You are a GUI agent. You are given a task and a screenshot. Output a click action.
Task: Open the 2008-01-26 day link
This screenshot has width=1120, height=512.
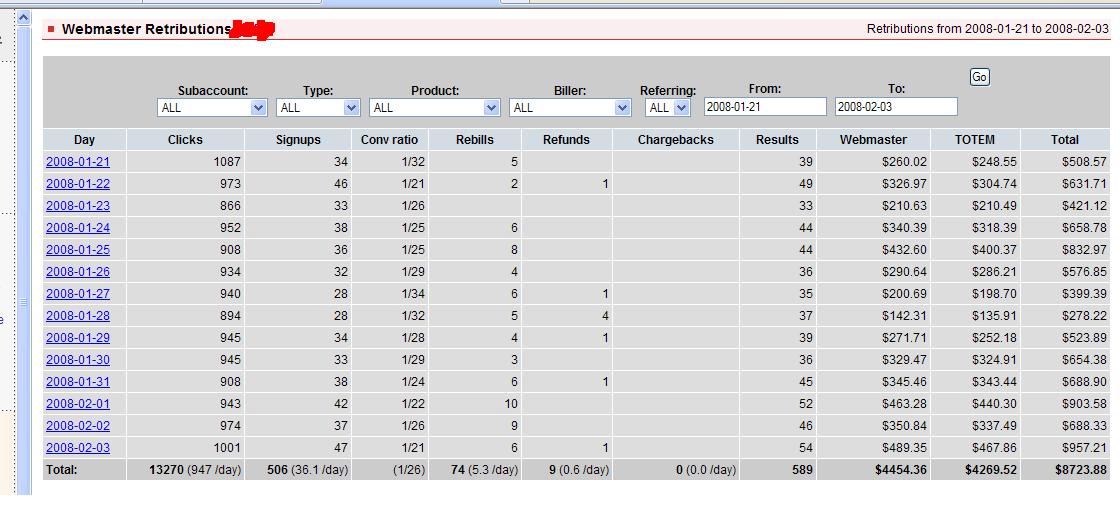[78, 272]
